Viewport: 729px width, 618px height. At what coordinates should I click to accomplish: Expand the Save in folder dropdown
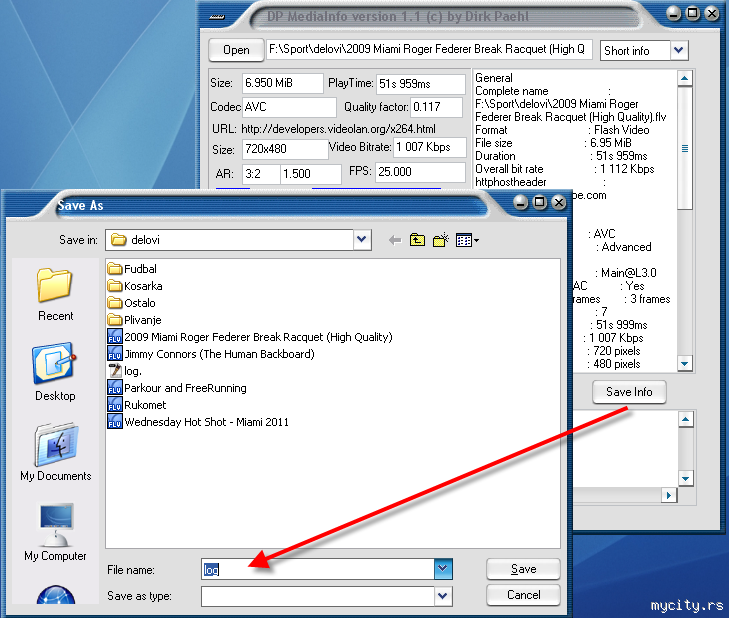click(362, 240)
